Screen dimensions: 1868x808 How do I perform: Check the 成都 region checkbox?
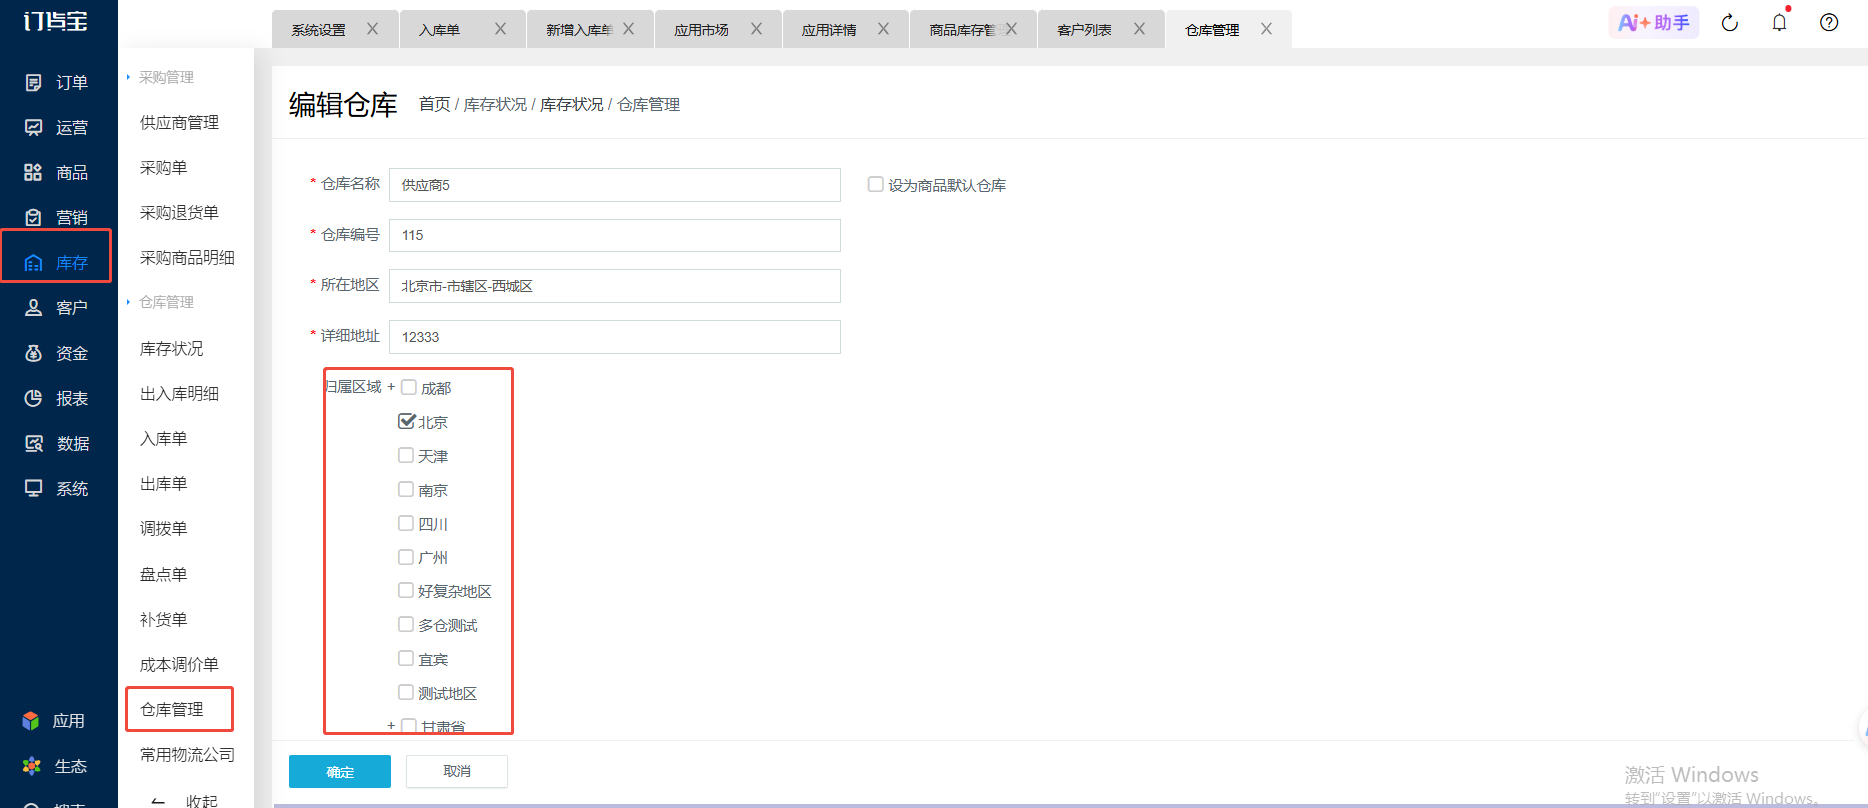(x=409, y=388)
